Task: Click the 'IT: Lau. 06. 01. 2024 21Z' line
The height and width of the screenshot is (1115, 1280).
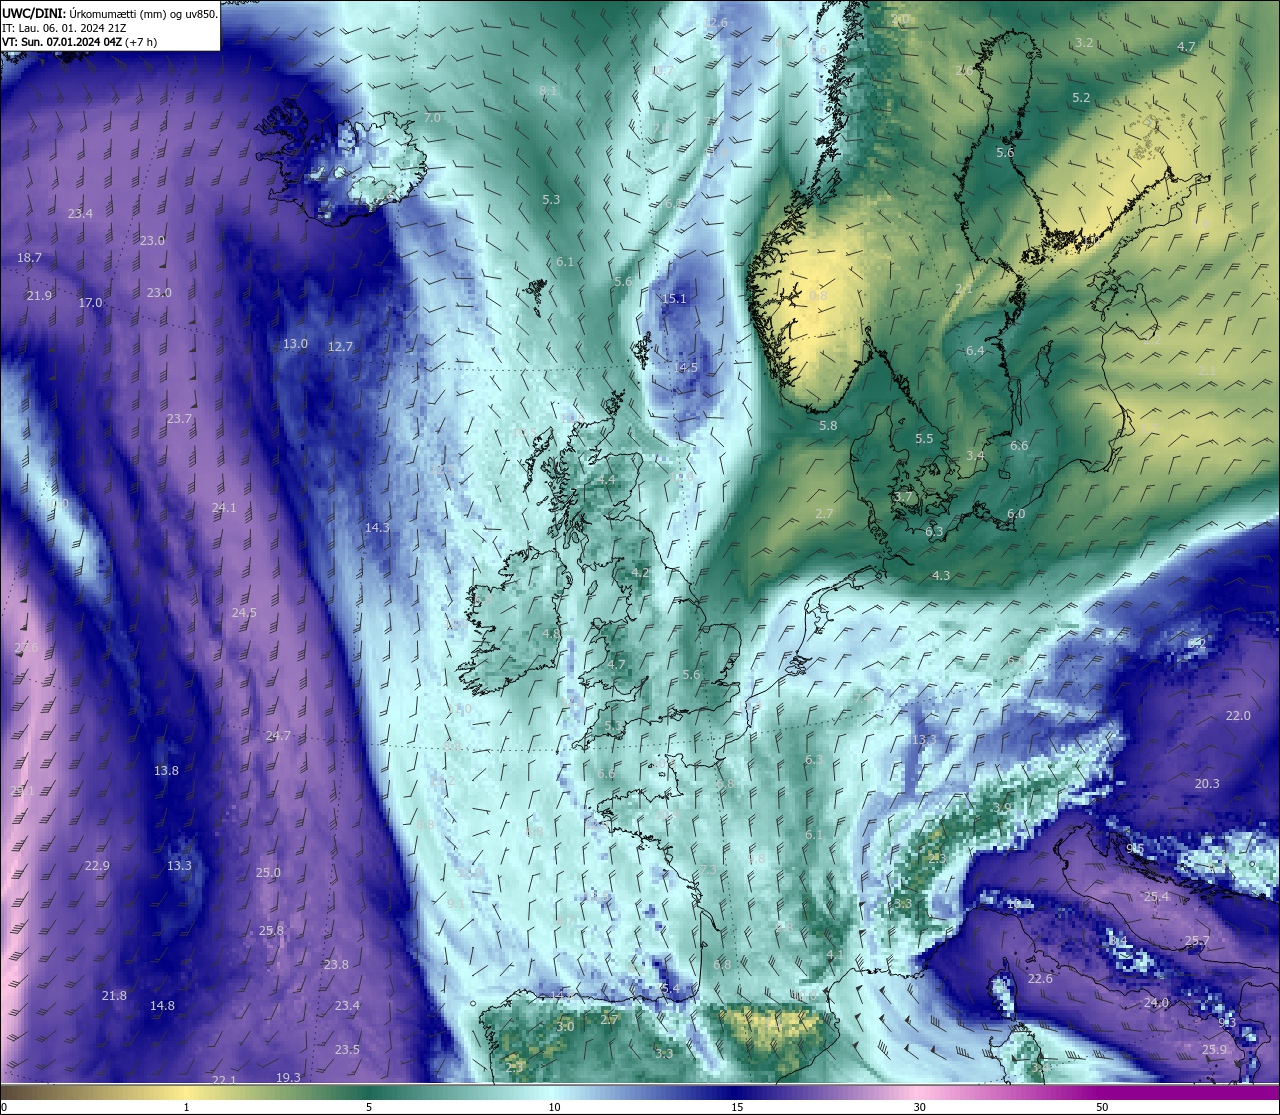Action: click(x=64, y=28)
